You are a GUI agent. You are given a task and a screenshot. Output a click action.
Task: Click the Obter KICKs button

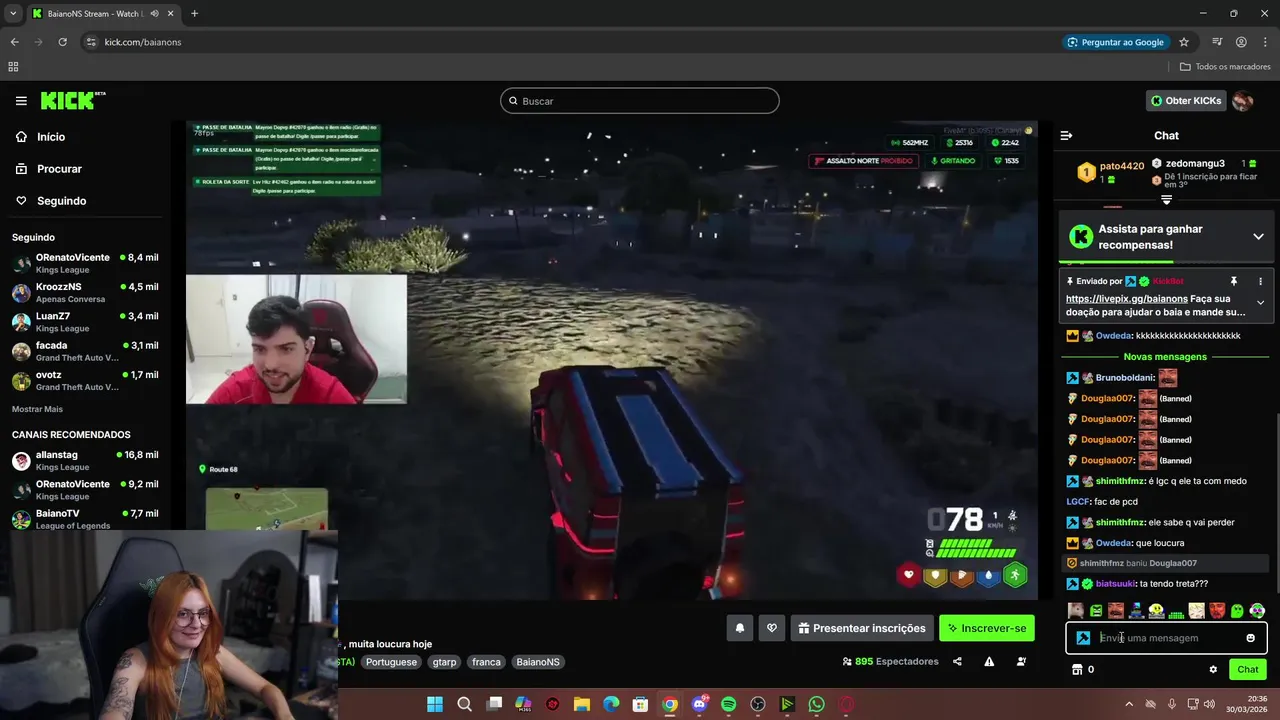(1185, 101)
